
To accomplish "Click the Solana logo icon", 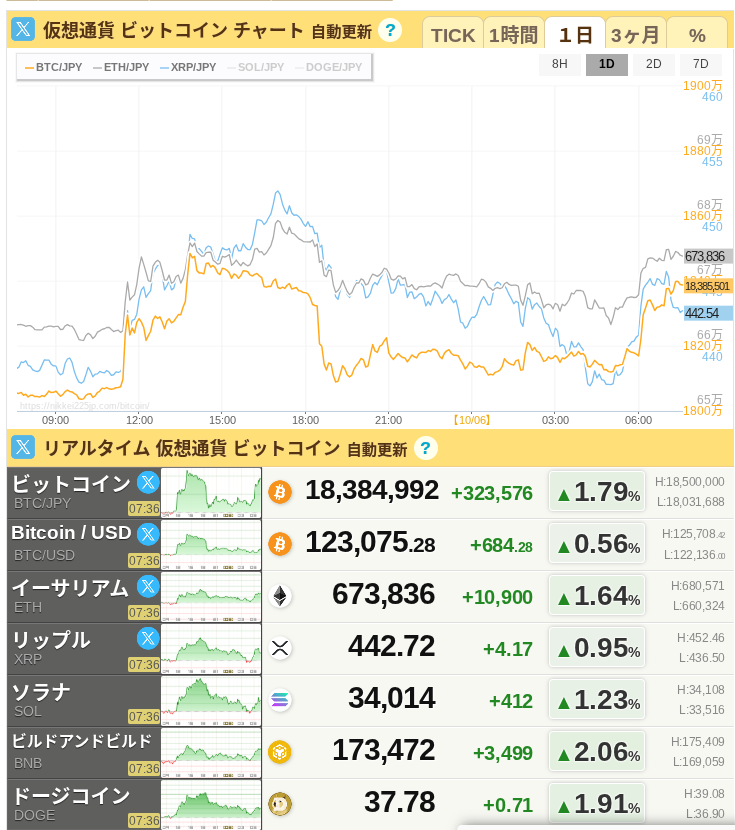I will tap(280, 700).
